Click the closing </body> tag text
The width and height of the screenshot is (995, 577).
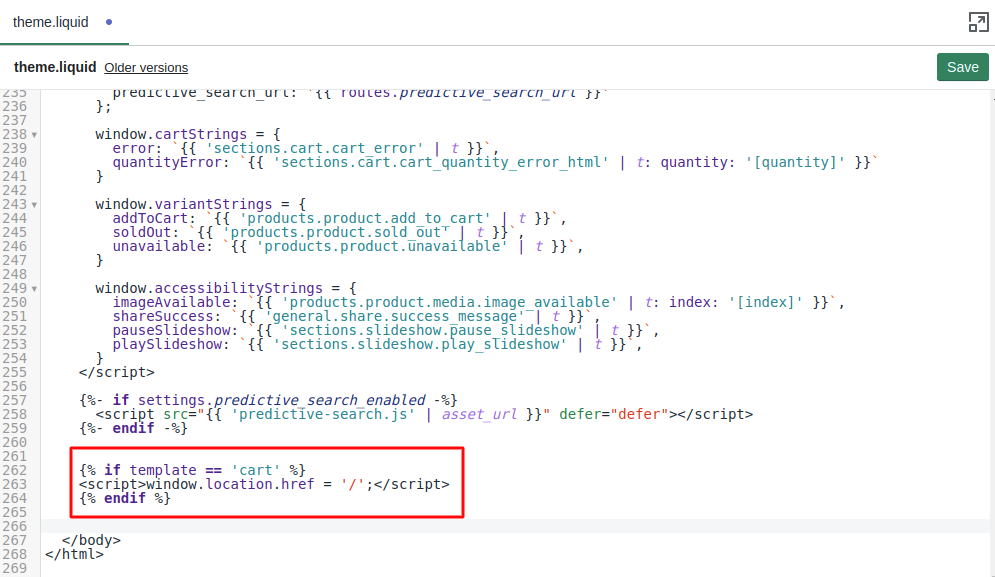[x=91, y=540]
